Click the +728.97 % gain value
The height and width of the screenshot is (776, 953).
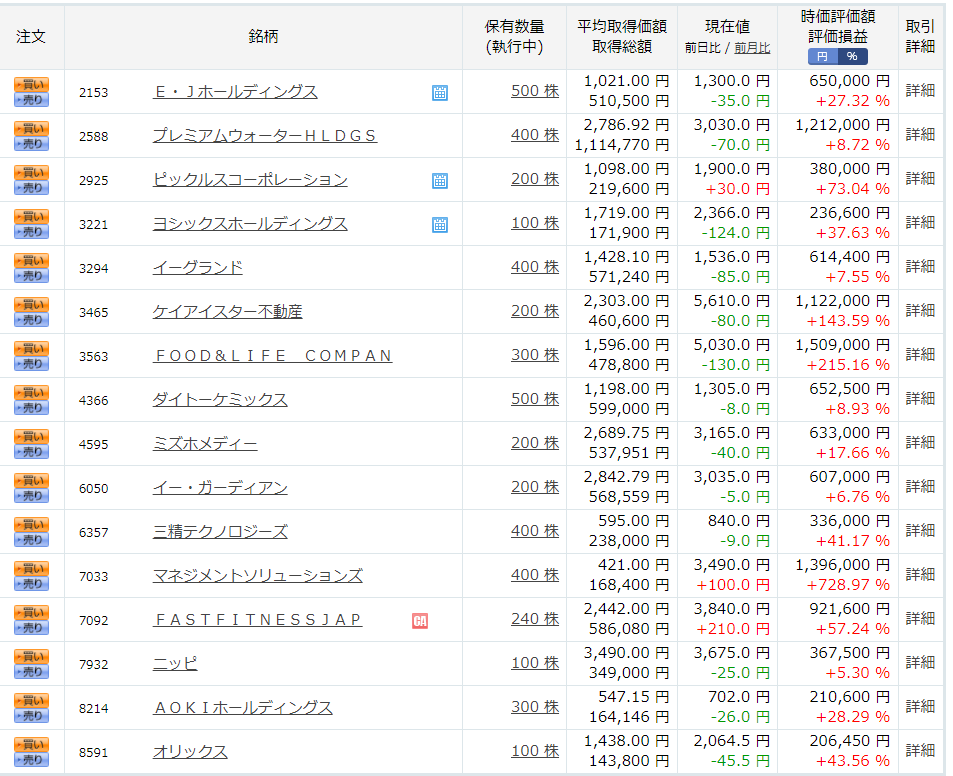(848, 585)
